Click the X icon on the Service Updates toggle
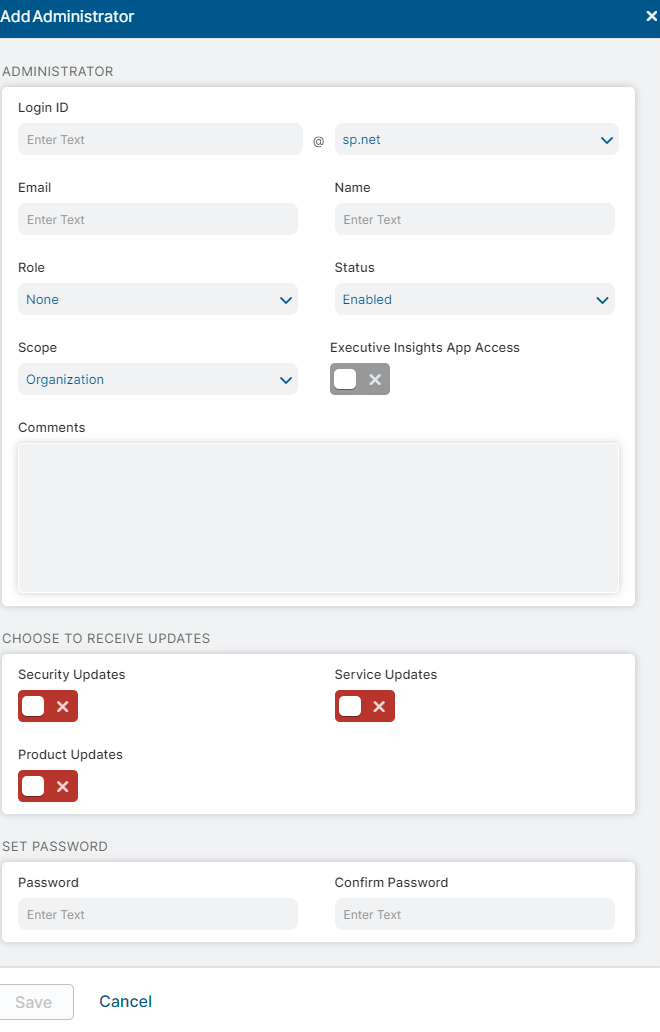Viewport: 660px width, 1032px height. [377, 706]
